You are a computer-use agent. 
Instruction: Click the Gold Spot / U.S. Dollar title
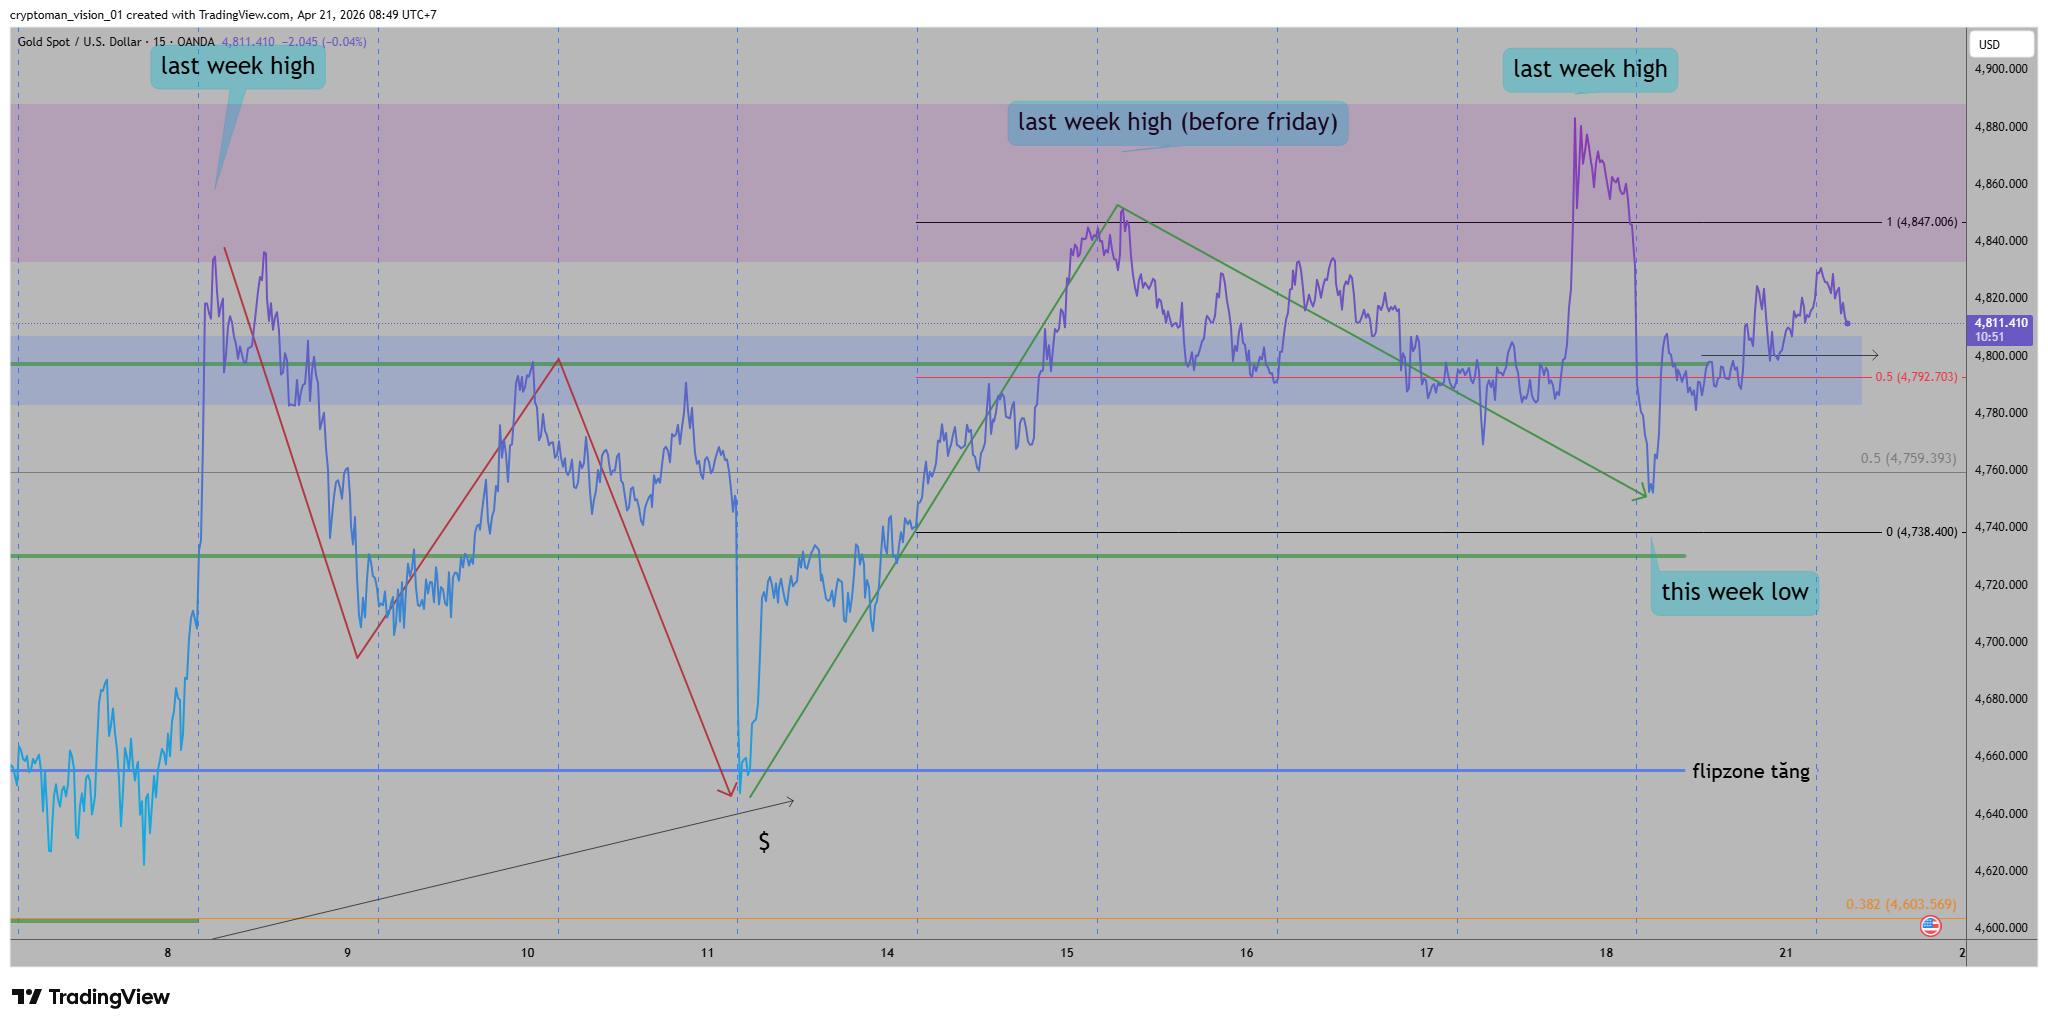click(79, 42)
